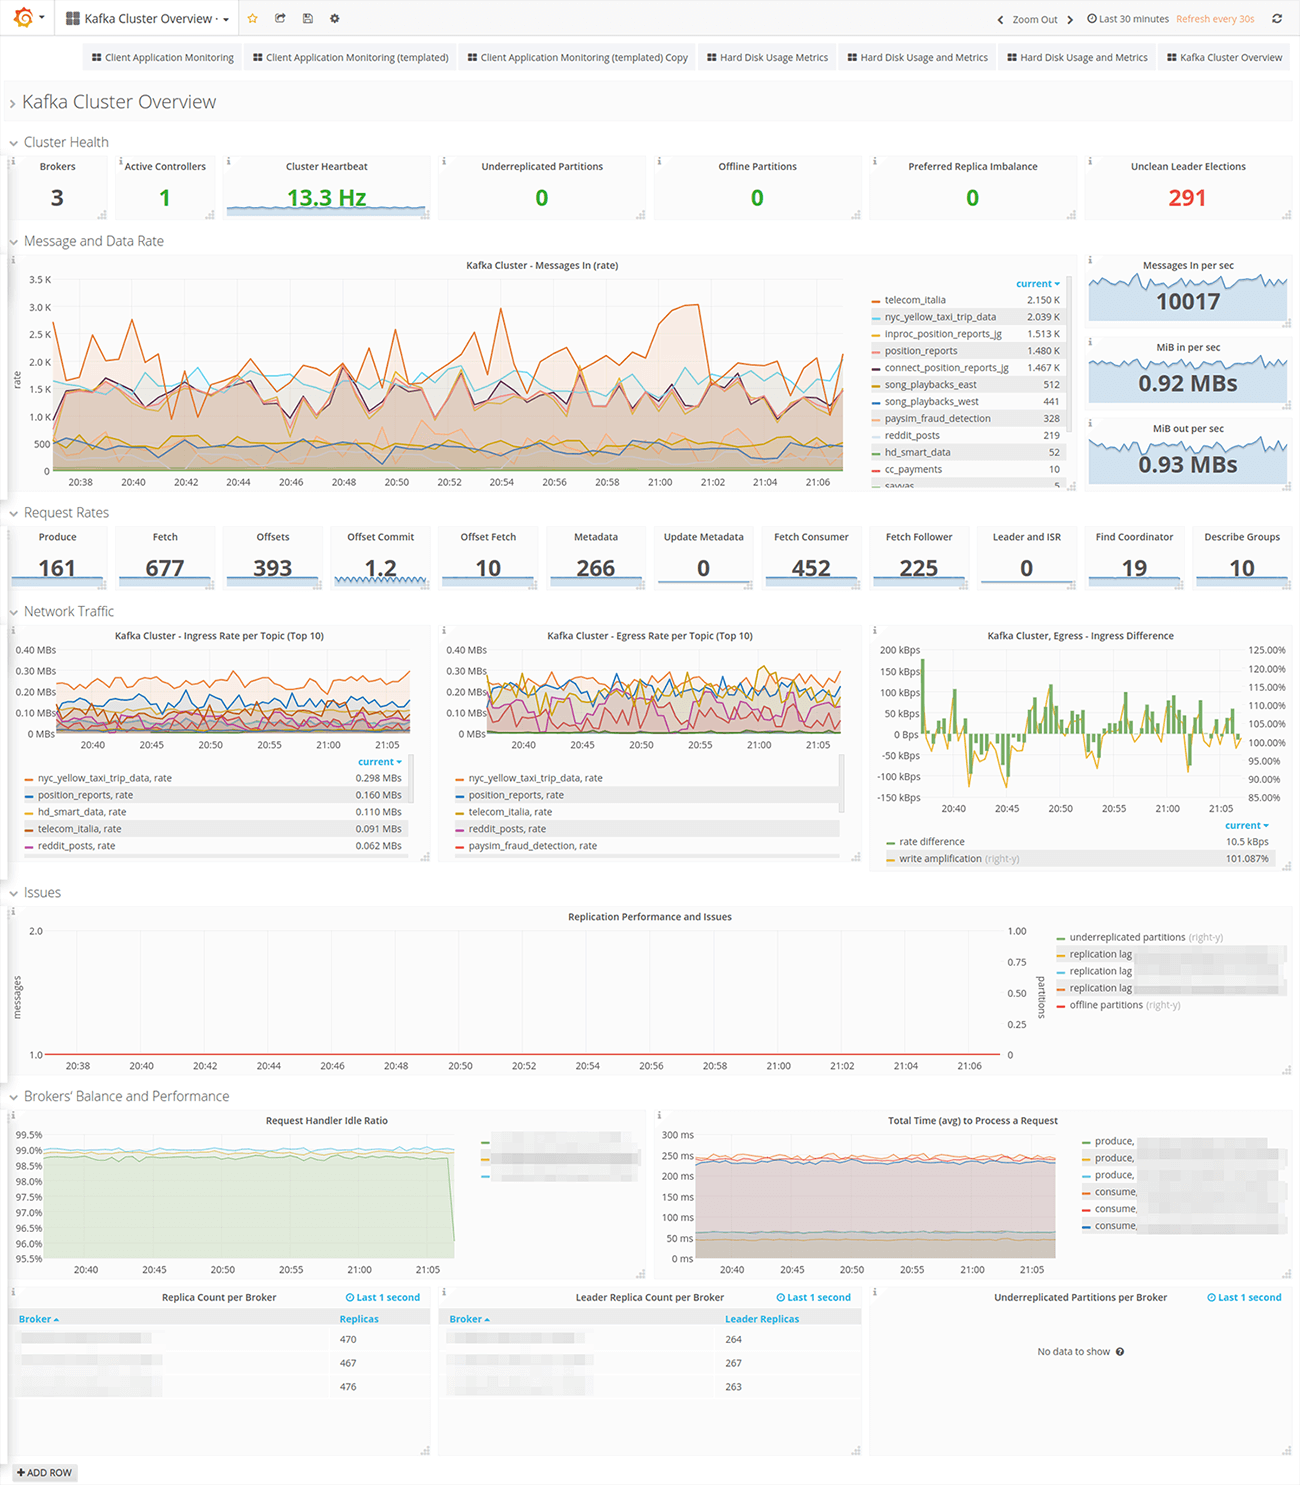Viewport: 1300px width, 1485px height.
Task: Click help icon beside No data to show
Action: point(1120,1352)
